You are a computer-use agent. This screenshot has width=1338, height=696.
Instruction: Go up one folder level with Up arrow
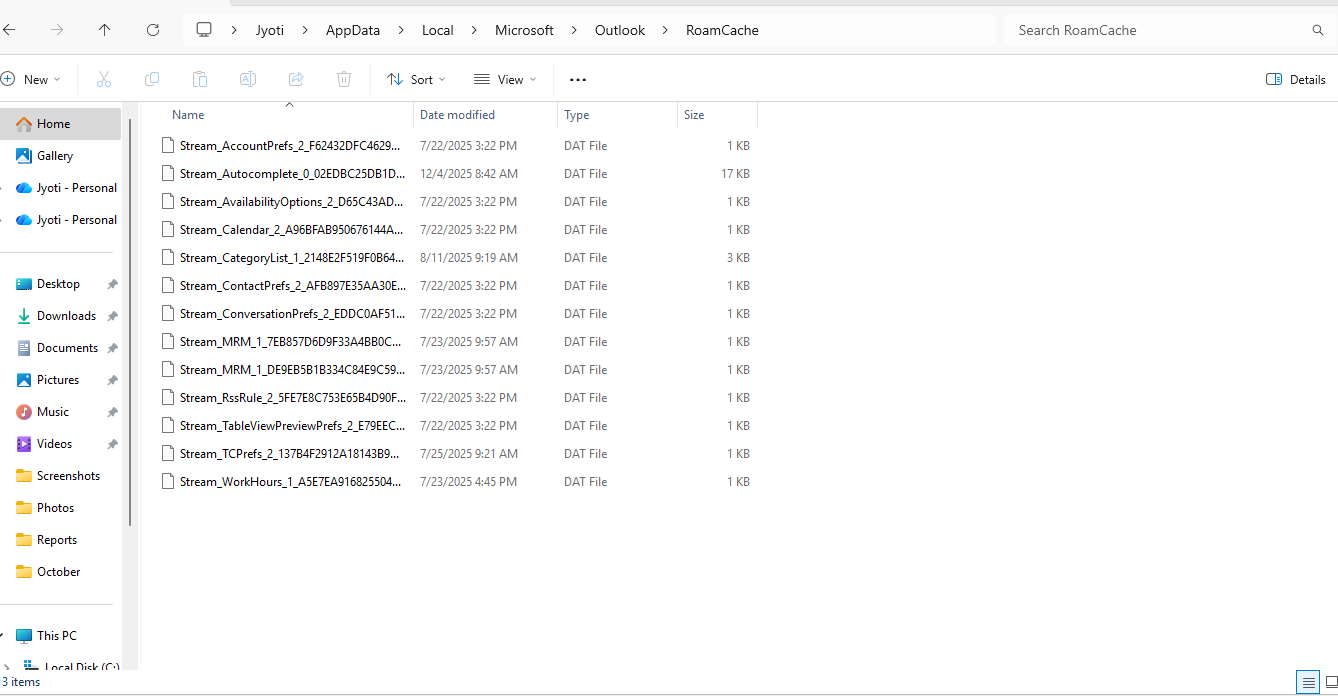pos(105,30)
